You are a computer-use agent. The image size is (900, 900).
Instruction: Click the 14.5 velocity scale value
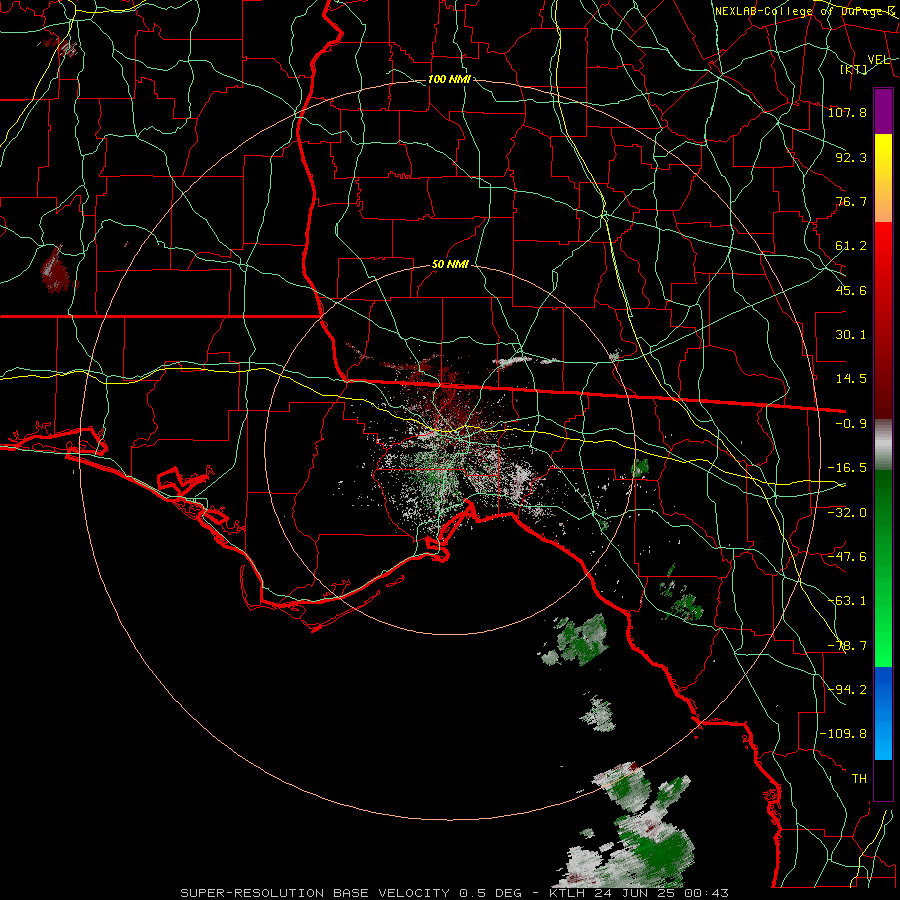pyautogui.click(x=851, y=379)
